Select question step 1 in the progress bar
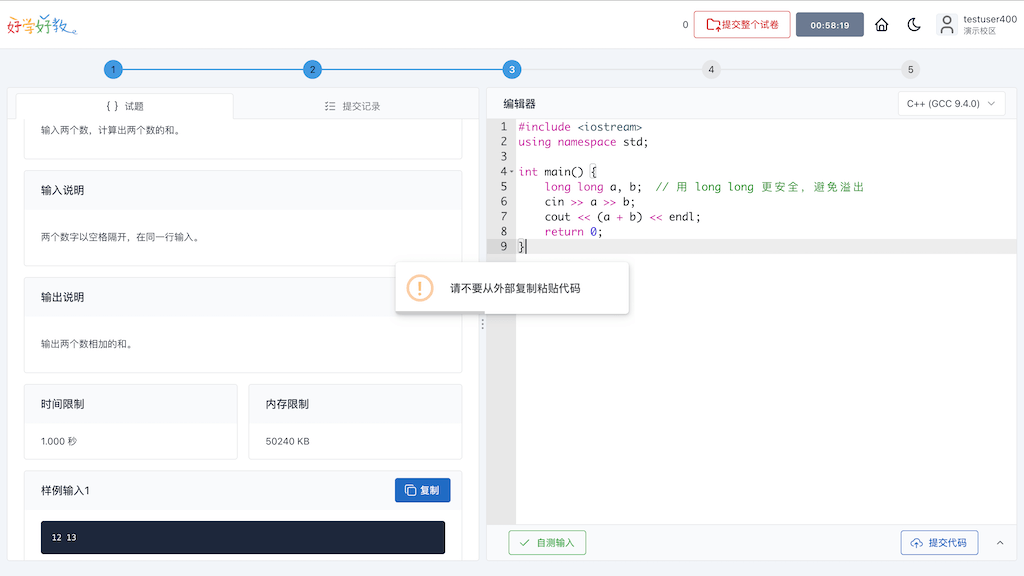This screenshot has height=576, width=1024. tap(113, 69)
